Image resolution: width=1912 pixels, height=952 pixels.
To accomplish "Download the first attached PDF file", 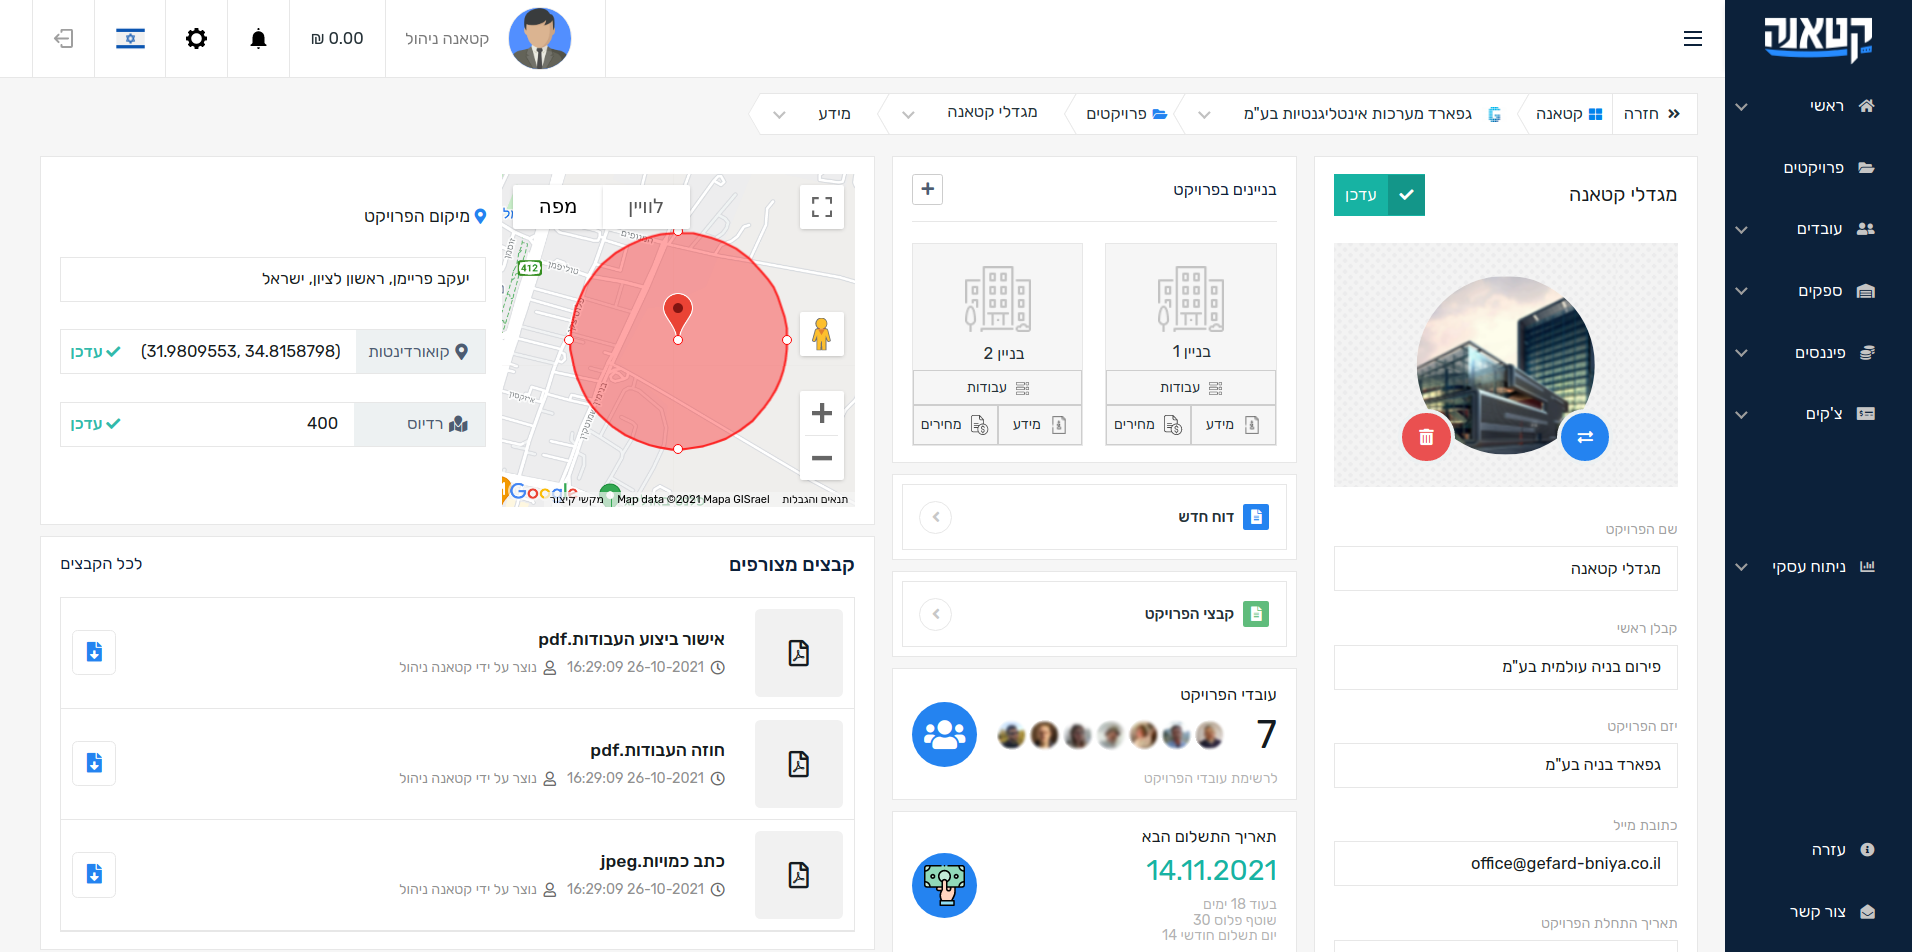I will point(94,653).
